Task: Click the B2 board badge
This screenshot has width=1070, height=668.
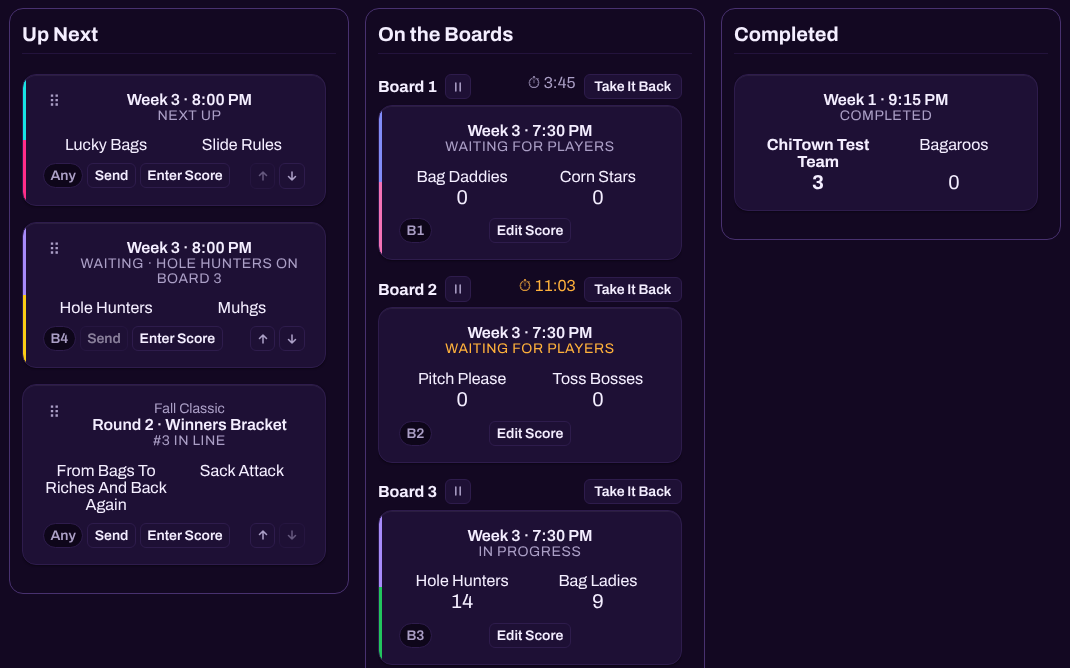Action: (416, 433)
